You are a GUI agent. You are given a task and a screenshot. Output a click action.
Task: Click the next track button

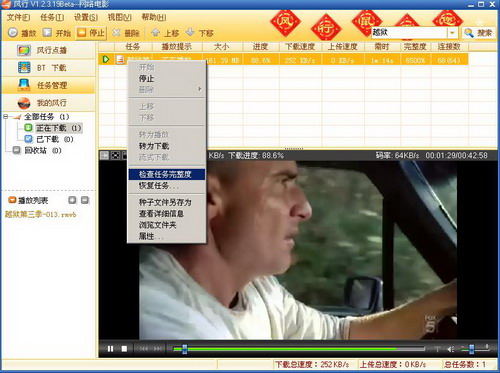tap(158, 349)
